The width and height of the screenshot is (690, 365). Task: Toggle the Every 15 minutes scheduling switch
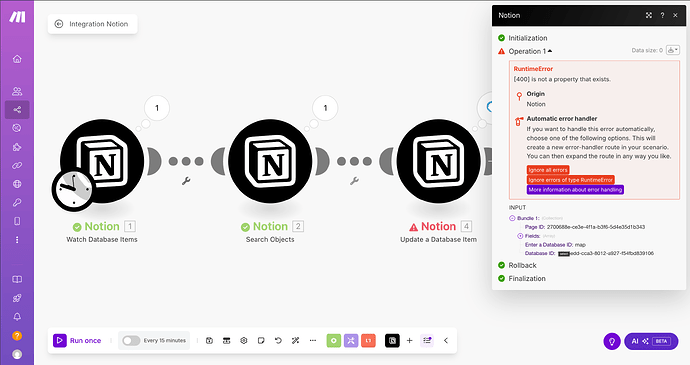tap(131, 340)
